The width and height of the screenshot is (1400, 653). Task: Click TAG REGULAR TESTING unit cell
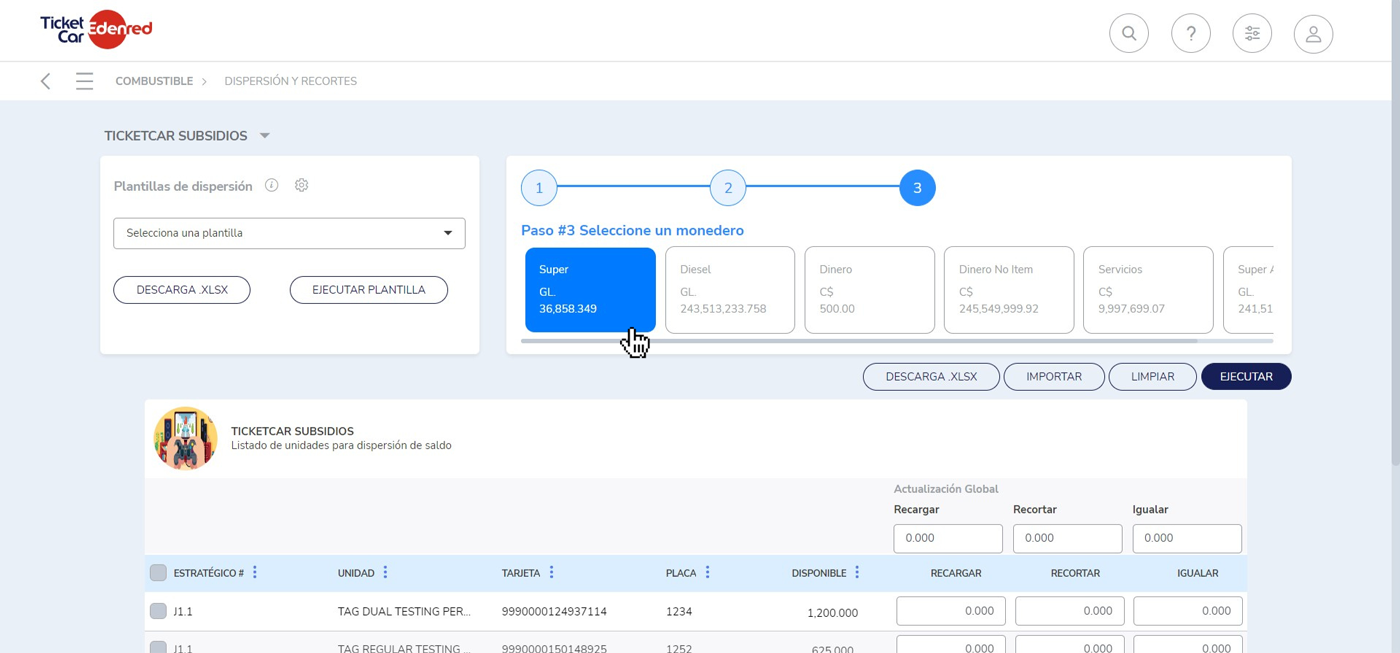pyautogui.click(x=404, y=648)
